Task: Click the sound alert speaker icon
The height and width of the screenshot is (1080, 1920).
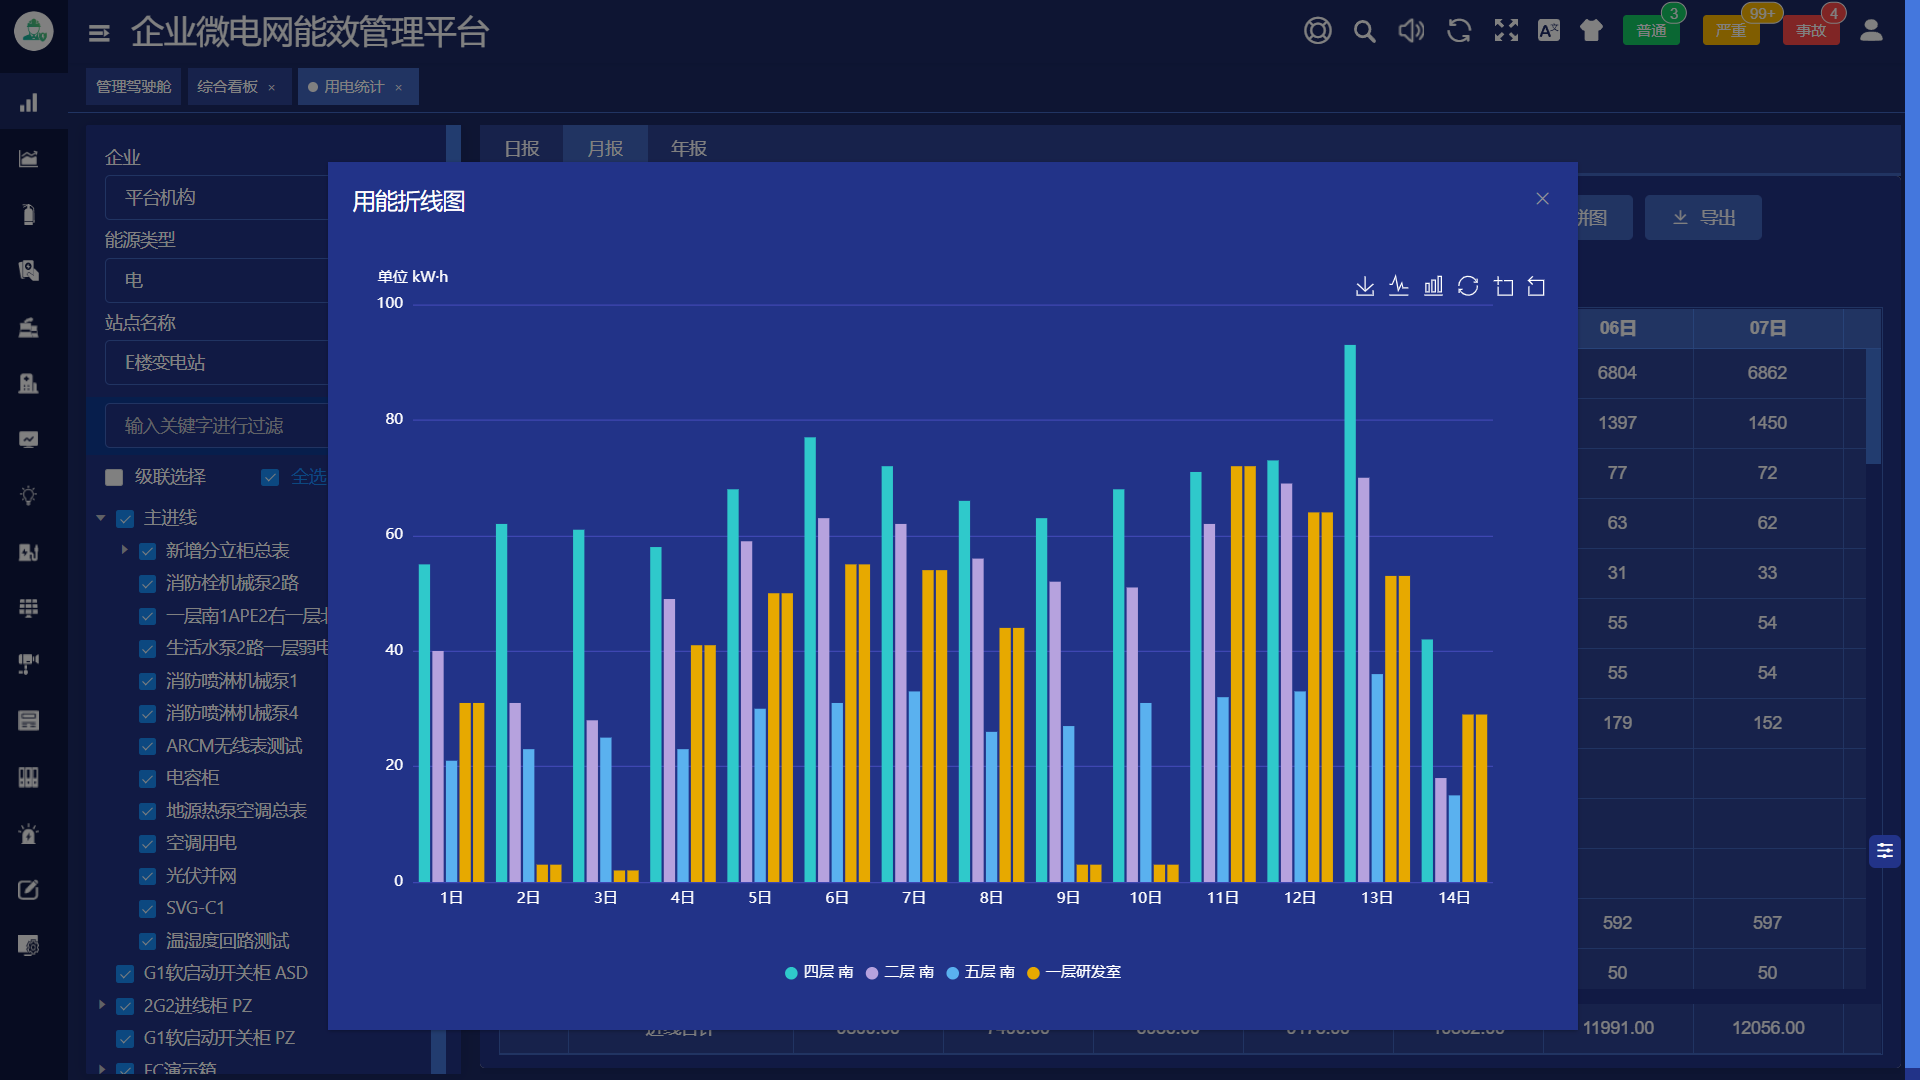Action: [x=1411, y=31]
